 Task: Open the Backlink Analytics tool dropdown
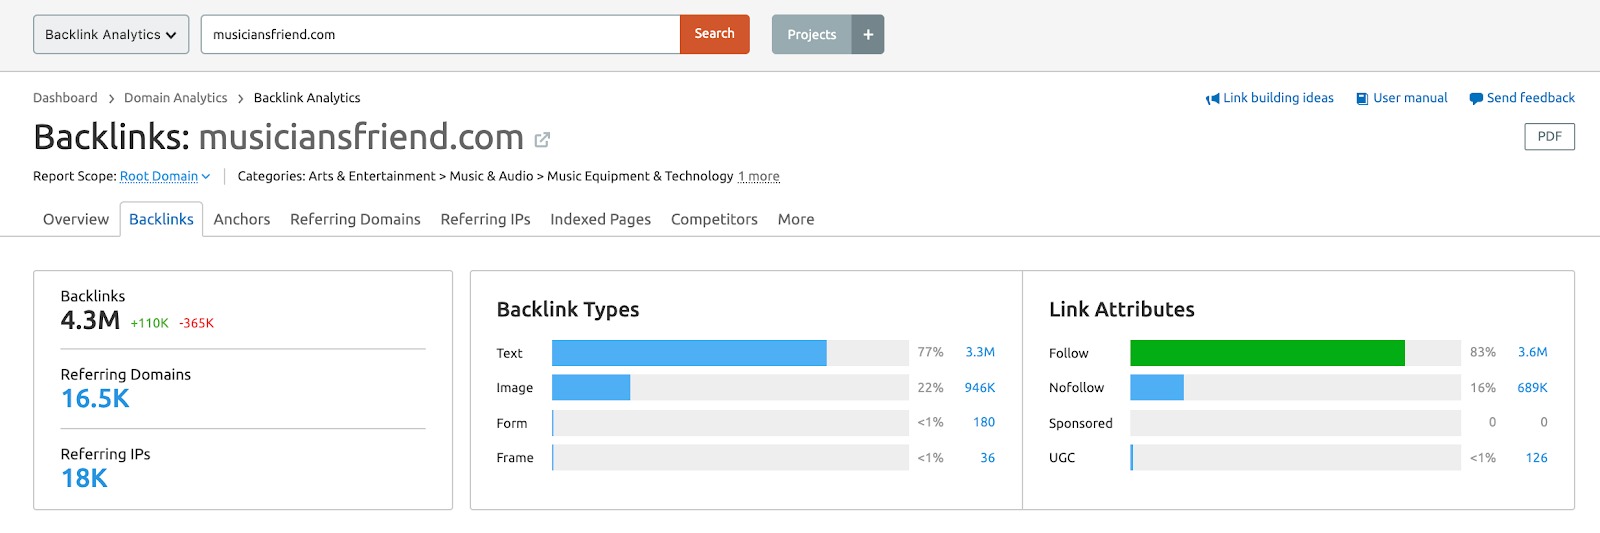(x=111, y=34)
